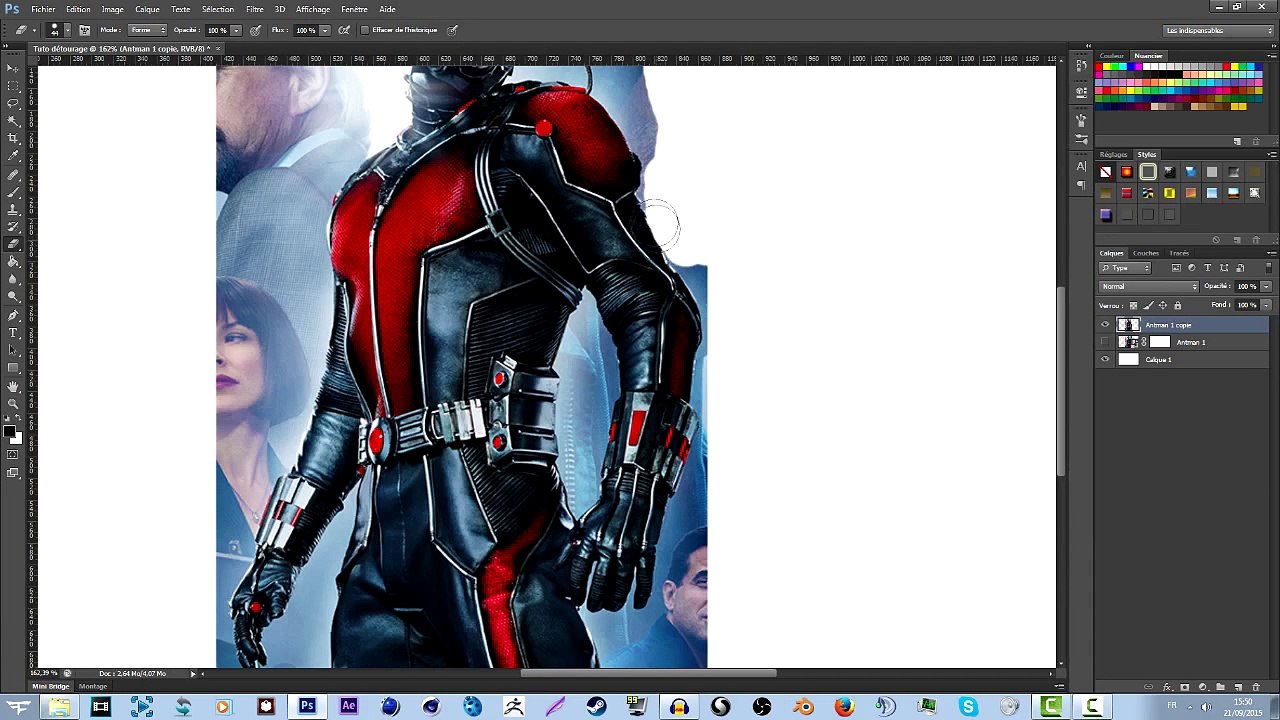
Task: Switch to the Tracés tab
Action: [x=1179, y=253]
